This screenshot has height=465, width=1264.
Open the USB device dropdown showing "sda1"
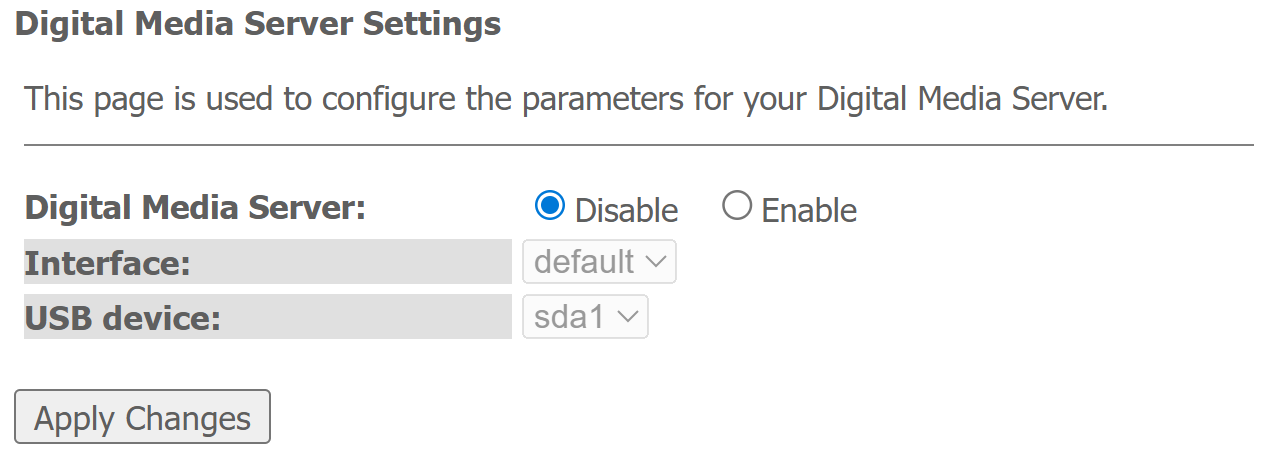point(585,317)
